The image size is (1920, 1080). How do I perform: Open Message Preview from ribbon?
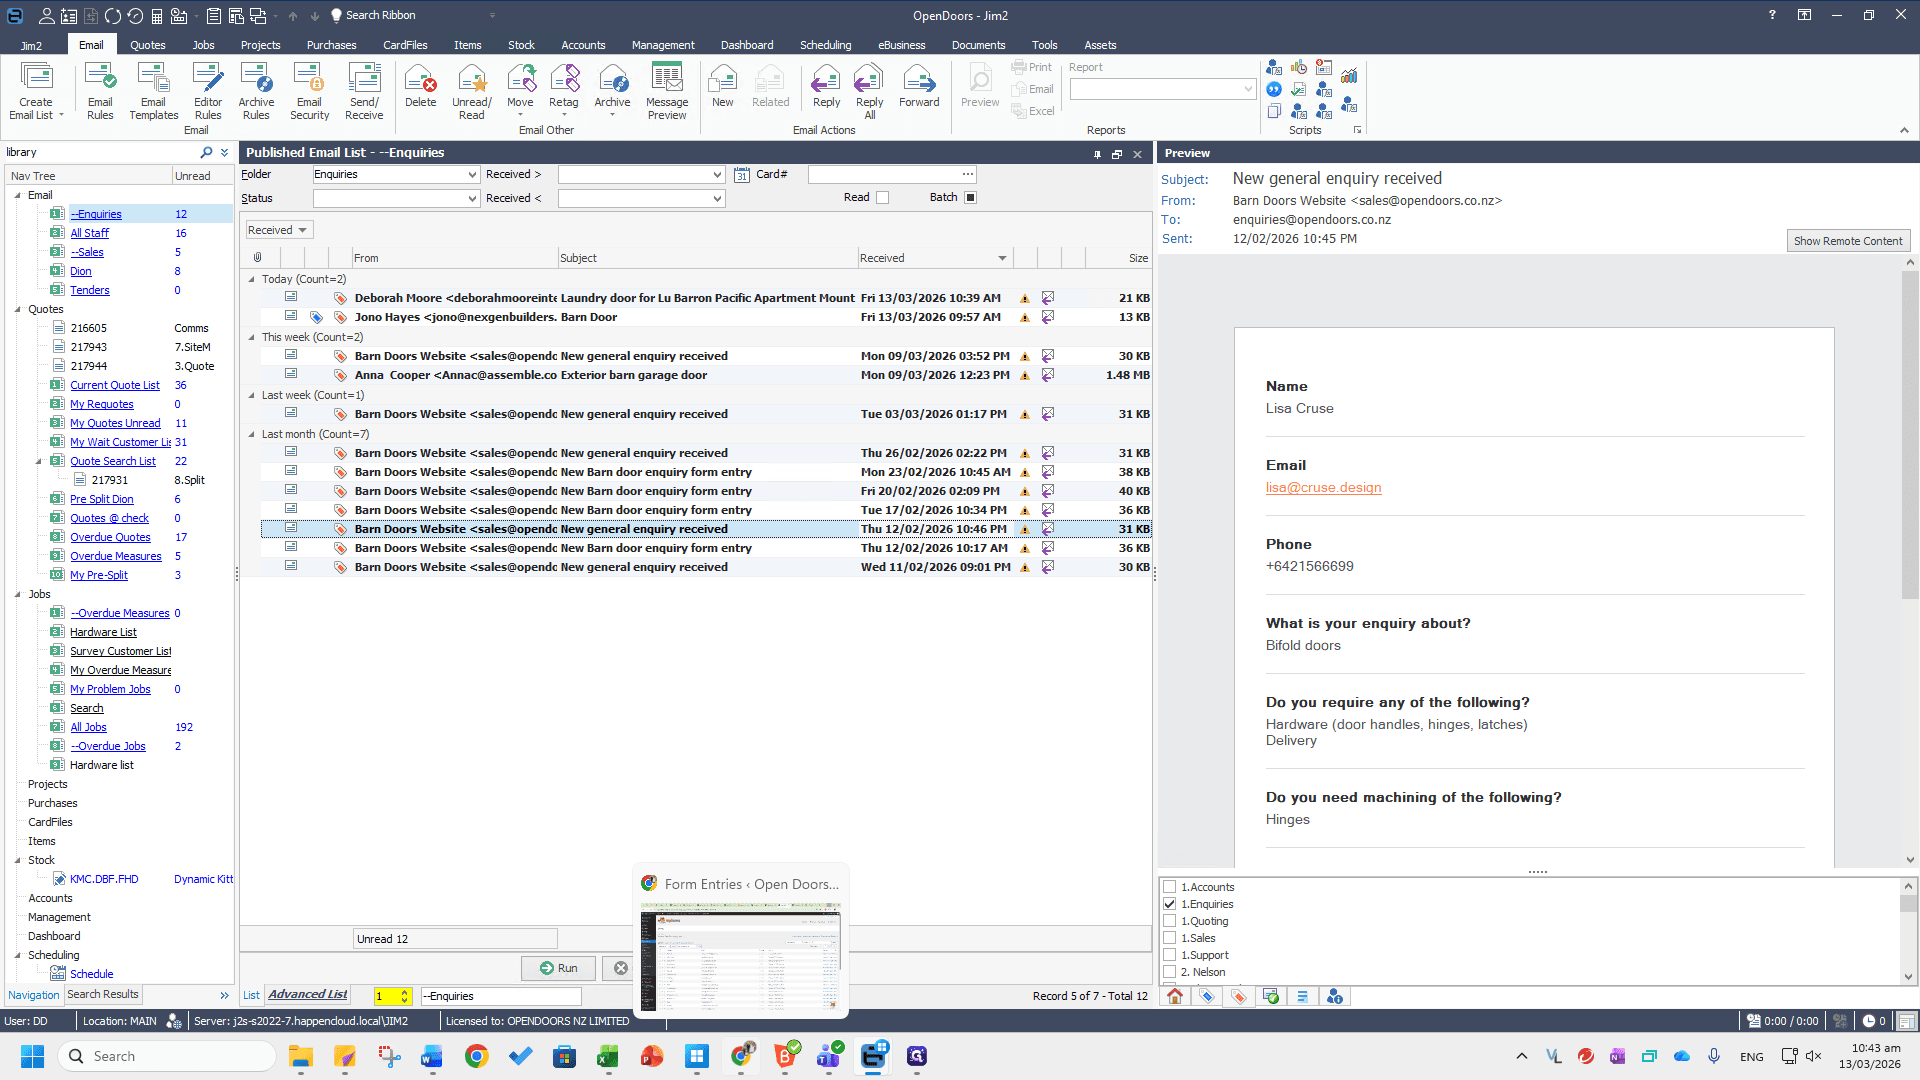point(667,90)
